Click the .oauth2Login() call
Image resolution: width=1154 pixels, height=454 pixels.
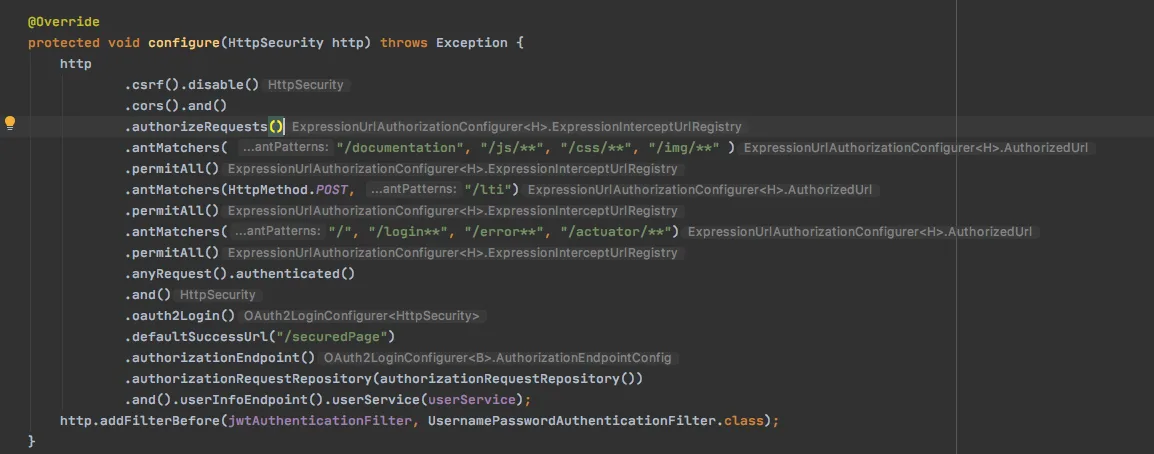[x=180, y=316]
